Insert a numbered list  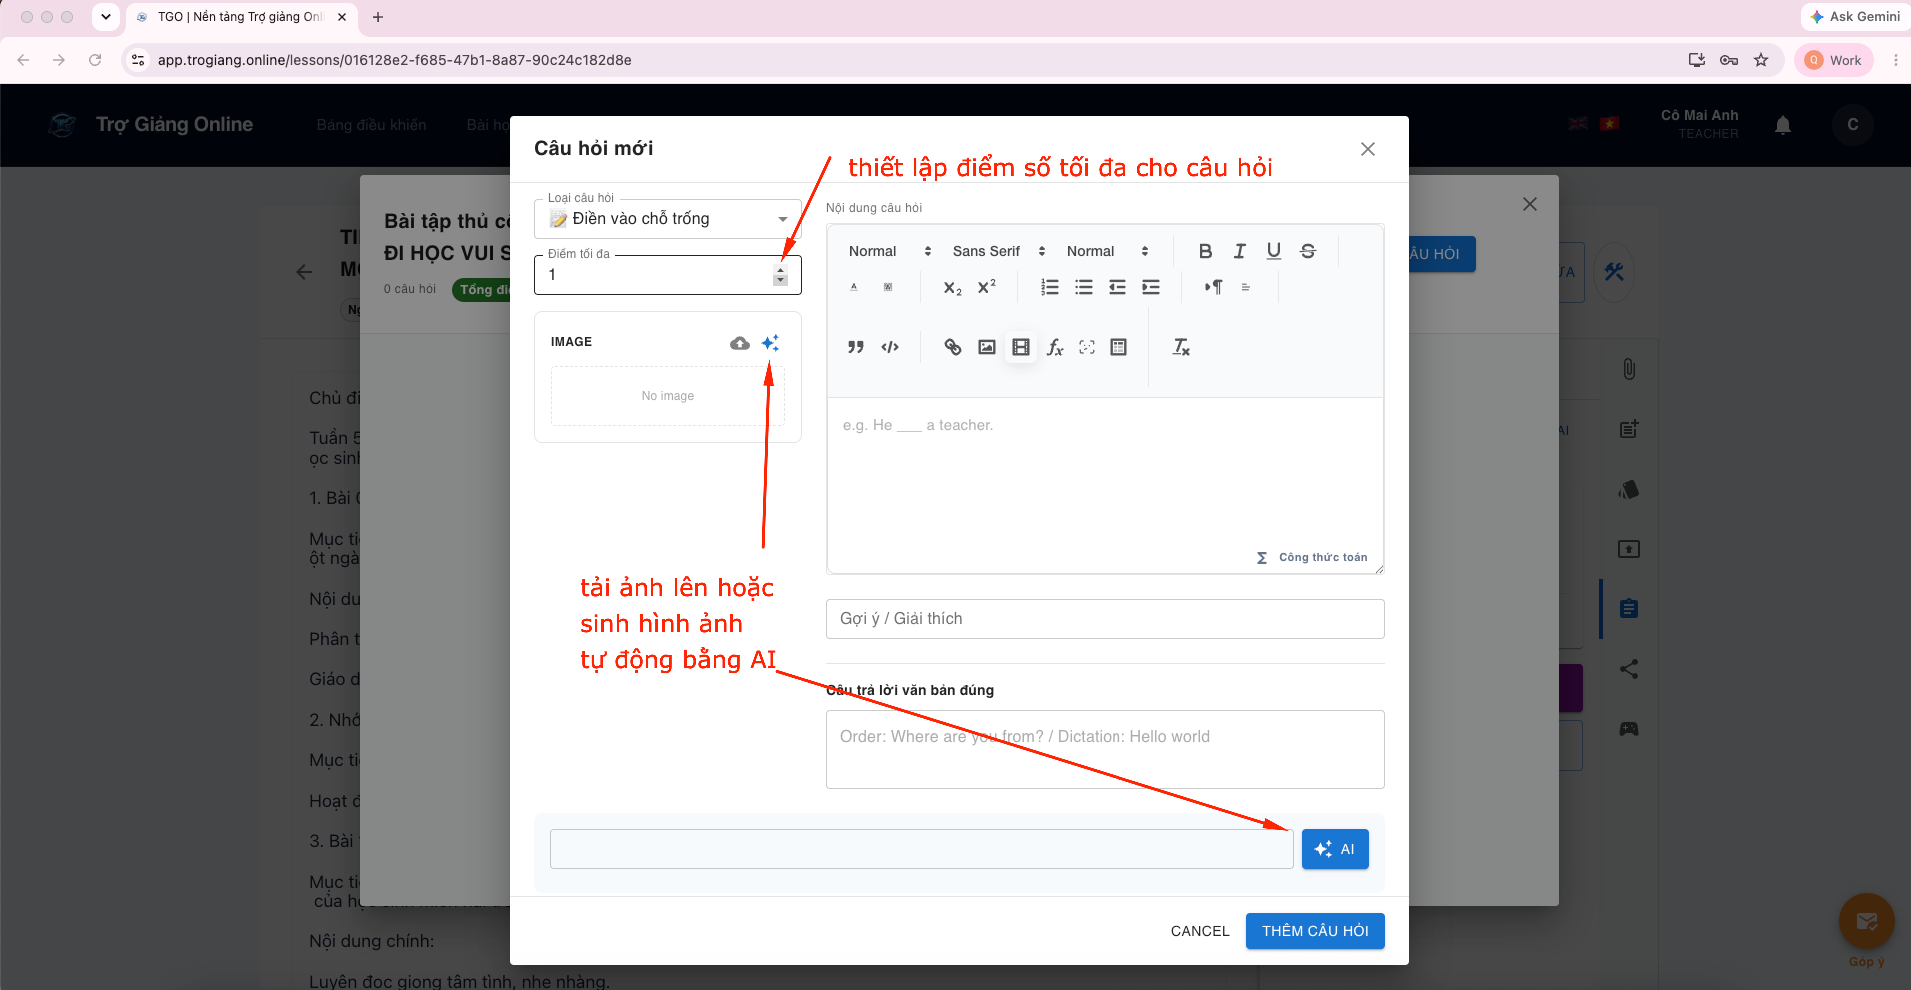[x=1049, y=287]
